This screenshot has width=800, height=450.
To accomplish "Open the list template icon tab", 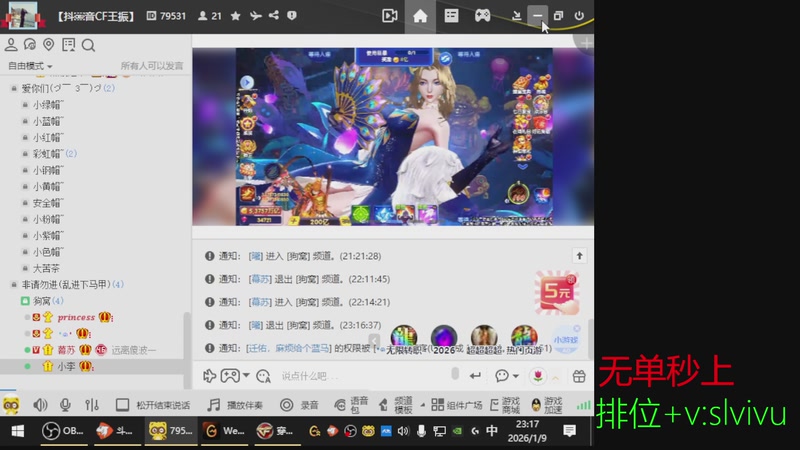I will (x=452, y=16).
